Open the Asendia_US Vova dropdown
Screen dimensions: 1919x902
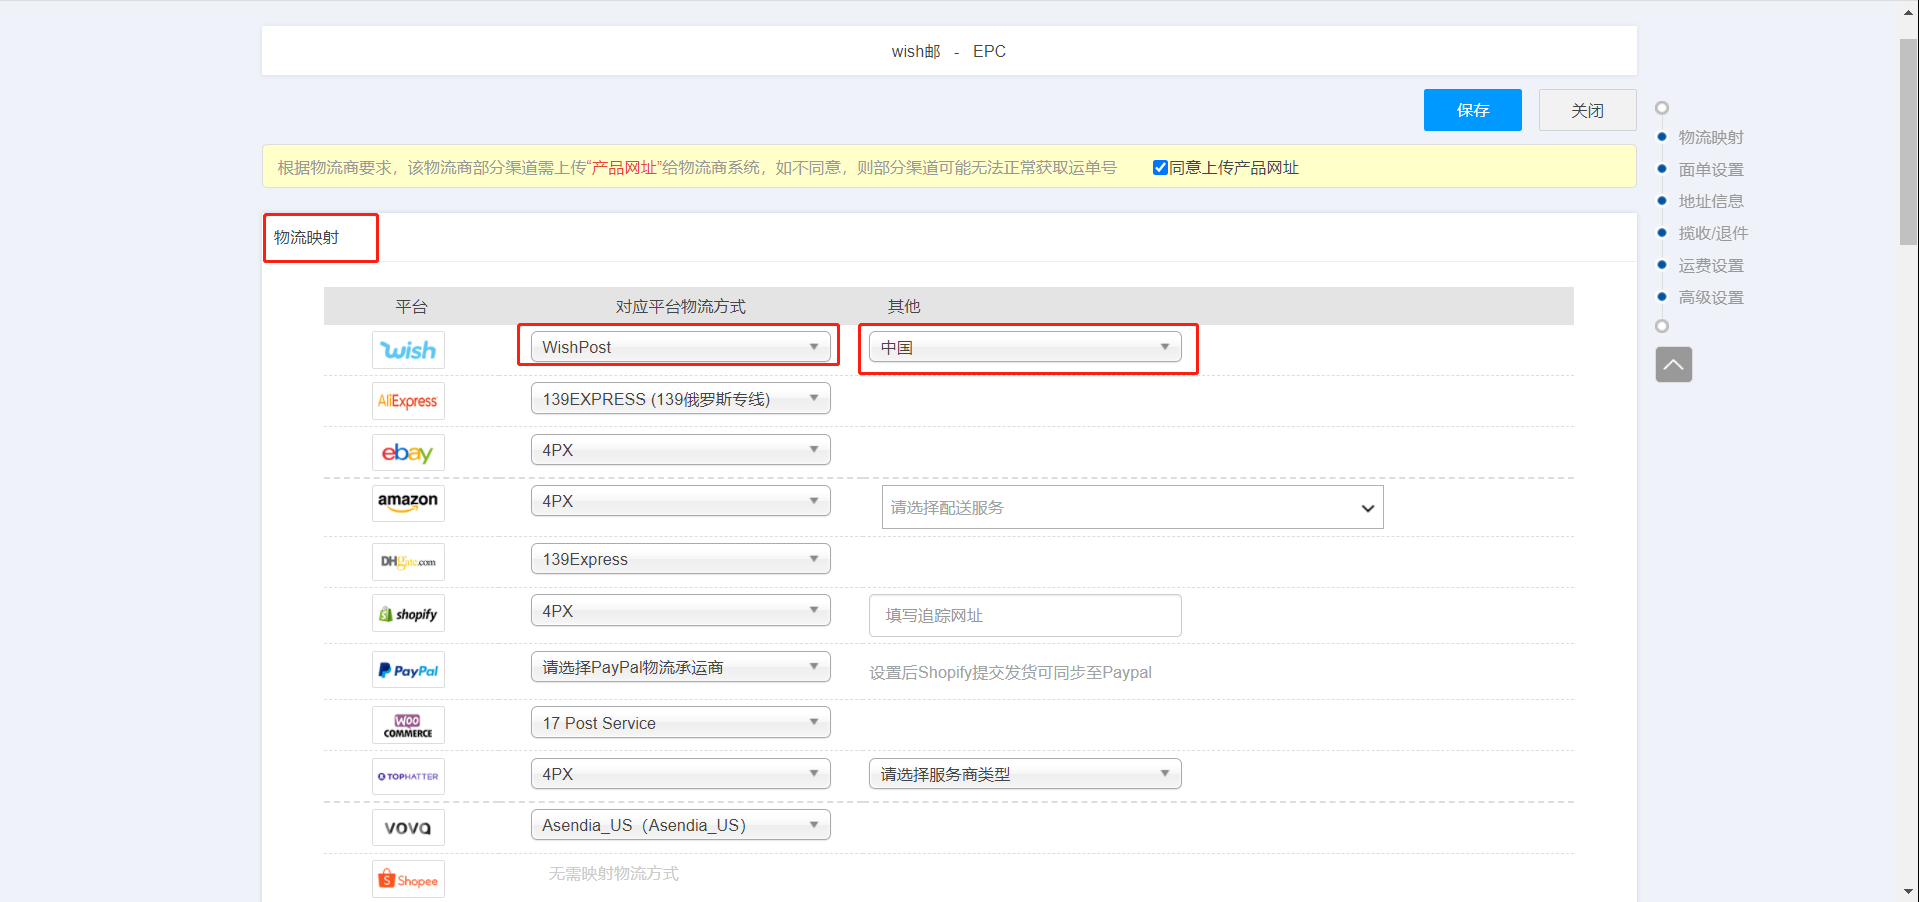pyautogui.click(x=680, y=825)
